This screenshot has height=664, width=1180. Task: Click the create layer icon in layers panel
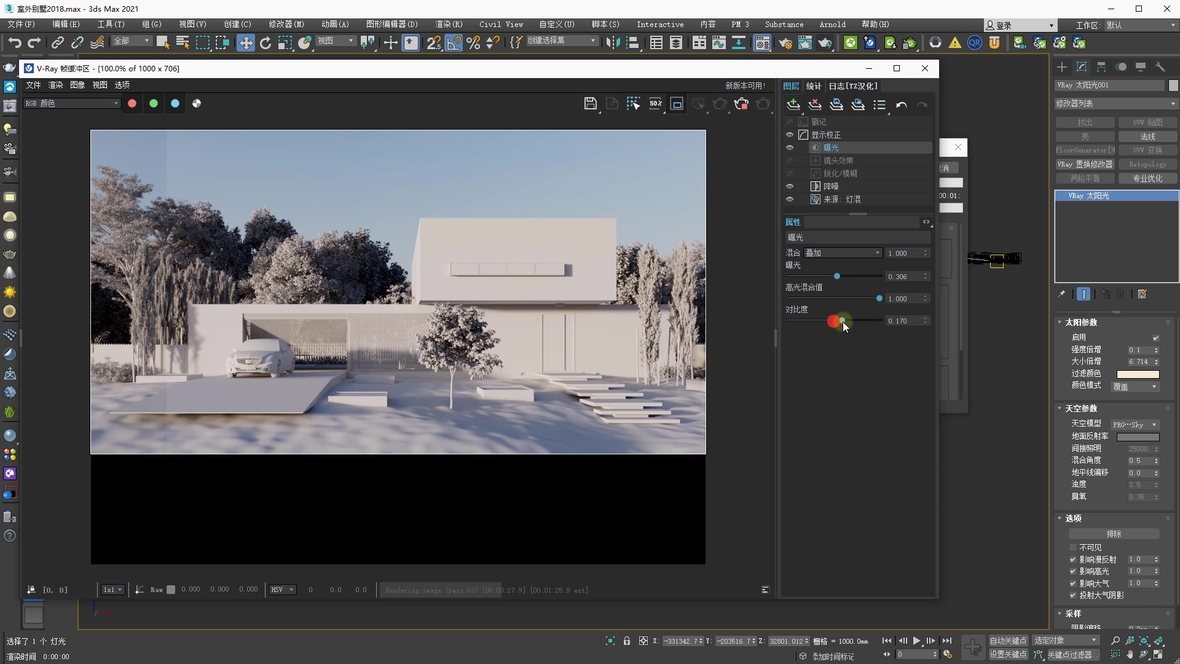[793, 104]
